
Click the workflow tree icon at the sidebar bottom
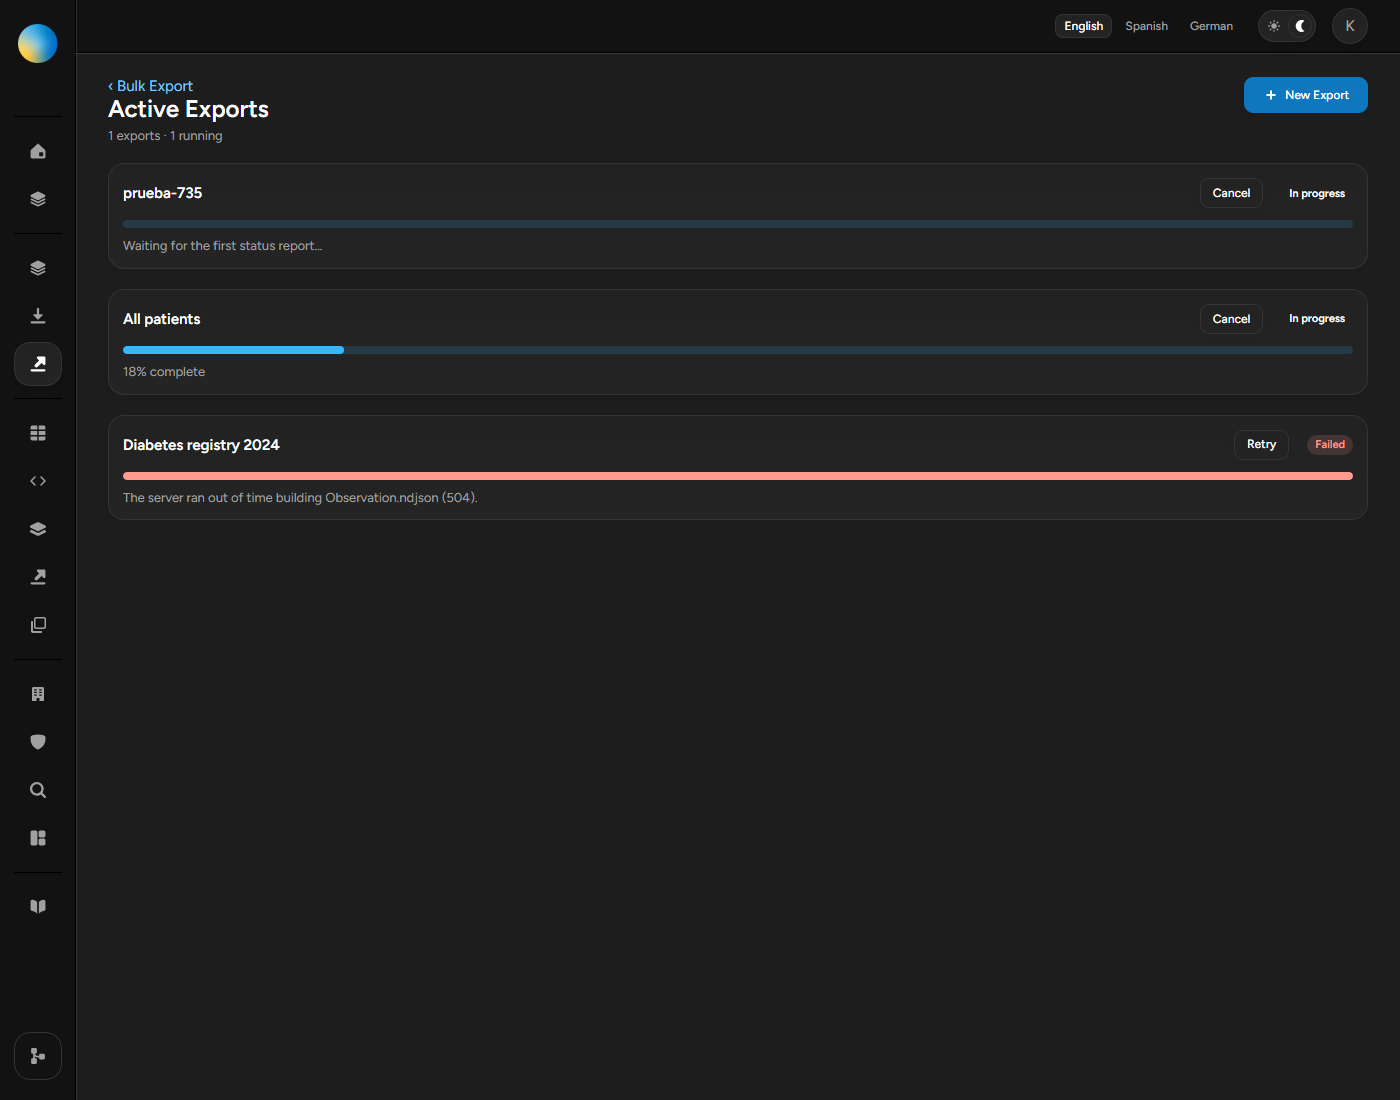click(x=38, y=1056)
